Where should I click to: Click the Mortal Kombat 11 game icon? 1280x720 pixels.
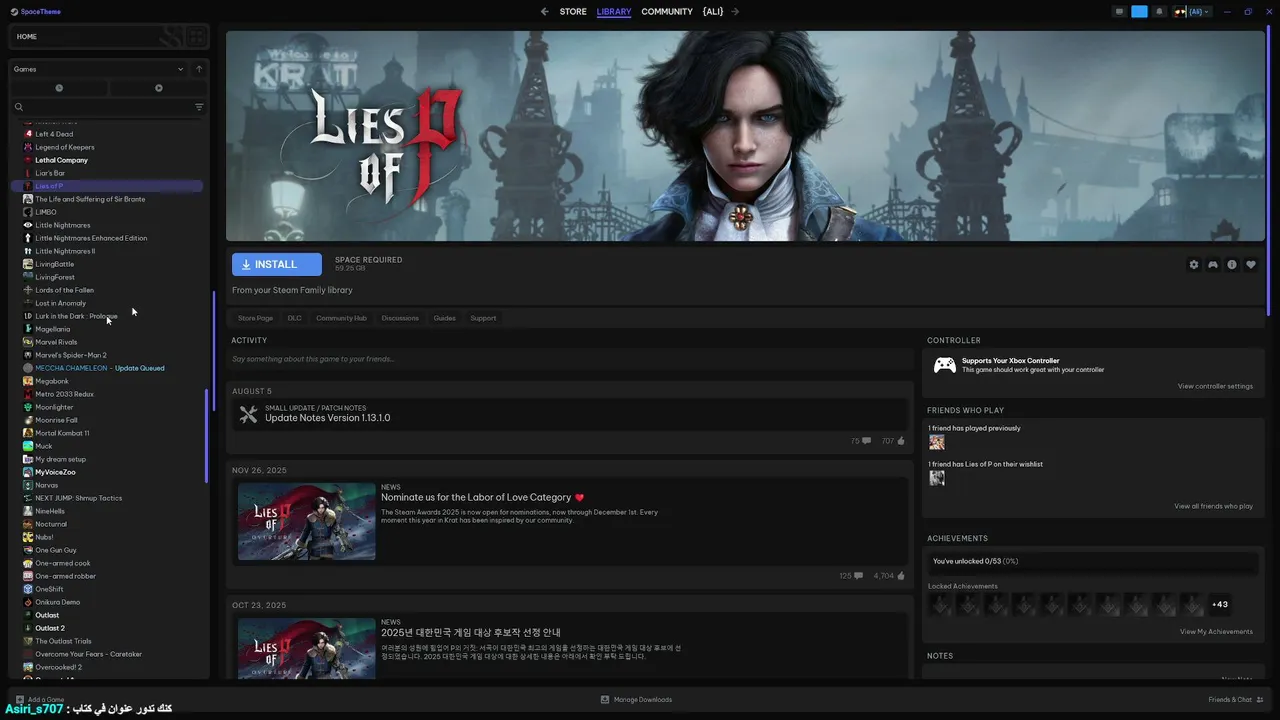[28, 433]
